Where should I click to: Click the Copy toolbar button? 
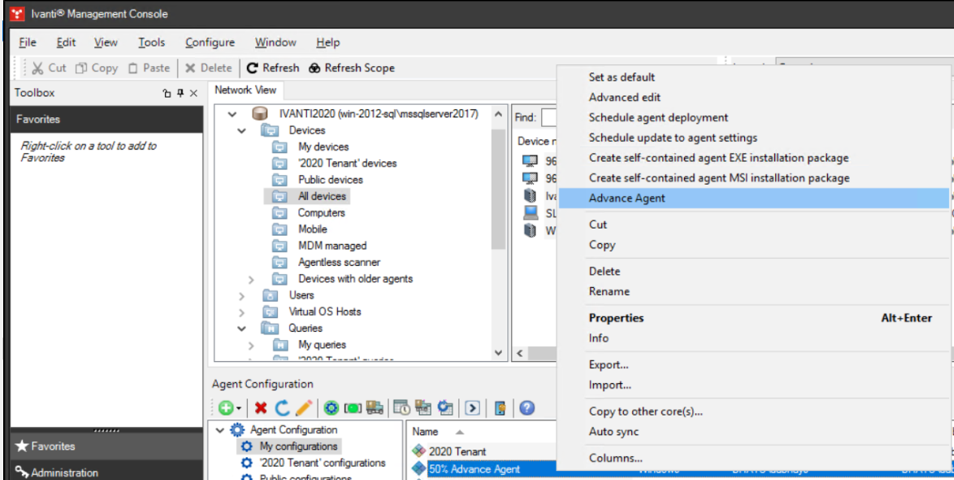tap(96, 68)
